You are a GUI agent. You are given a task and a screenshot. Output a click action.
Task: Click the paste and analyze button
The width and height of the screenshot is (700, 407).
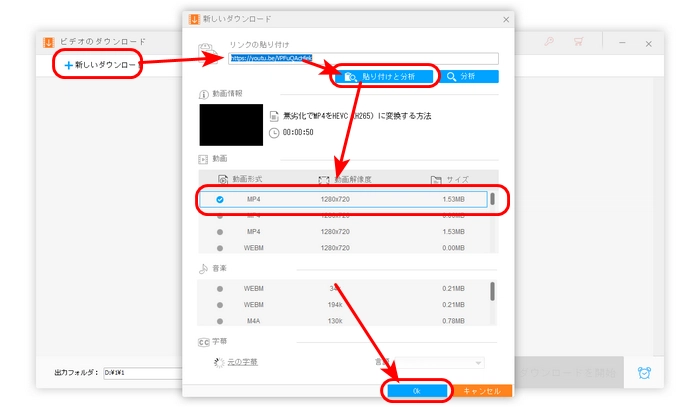pyautogui.click(x=387, y=76)
